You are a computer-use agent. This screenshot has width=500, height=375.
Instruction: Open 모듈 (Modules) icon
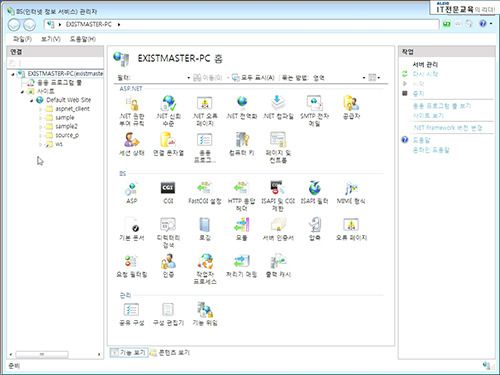click(242, 229)
